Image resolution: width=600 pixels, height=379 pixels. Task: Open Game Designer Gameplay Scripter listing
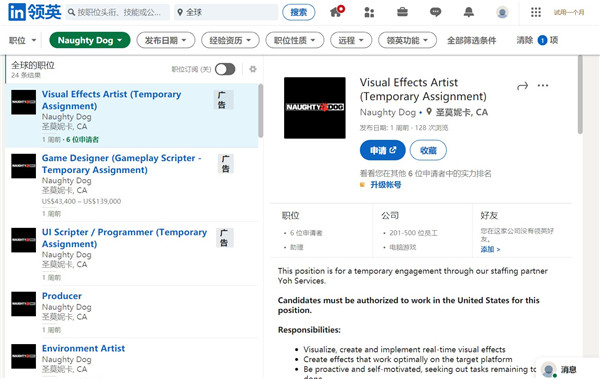click(122, 164)
